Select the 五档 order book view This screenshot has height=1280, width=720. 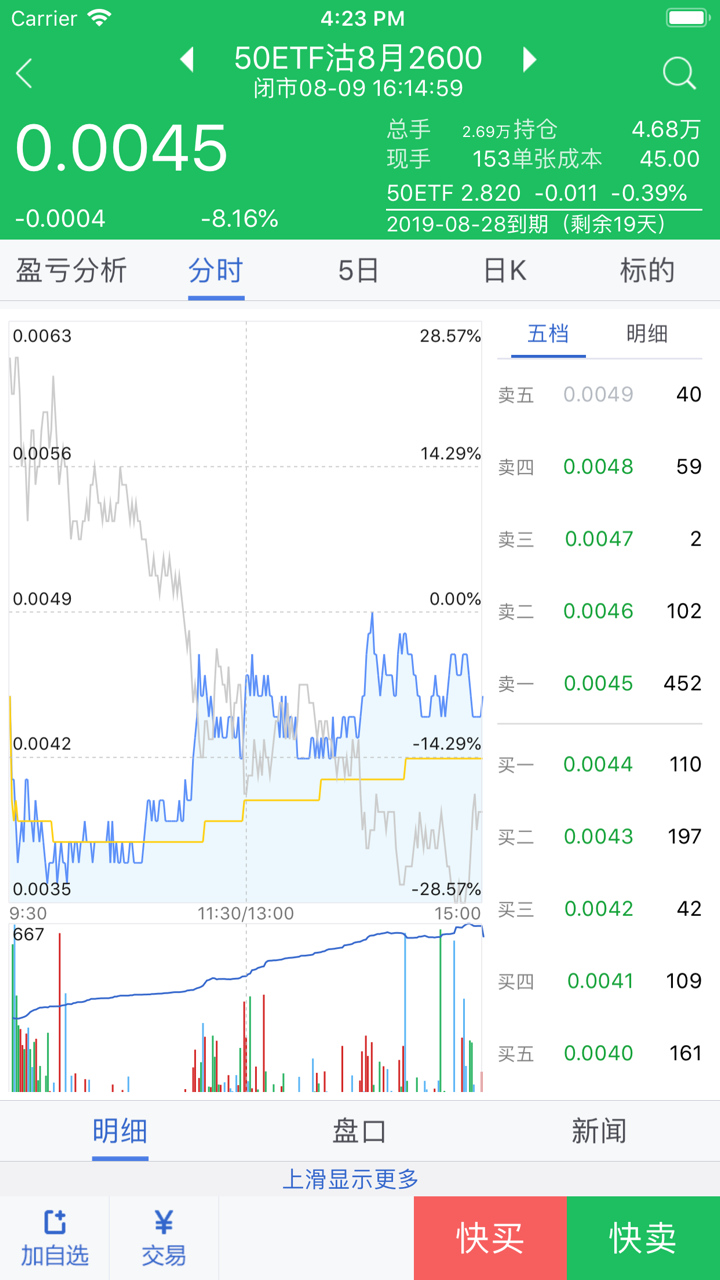click(548, 334)
